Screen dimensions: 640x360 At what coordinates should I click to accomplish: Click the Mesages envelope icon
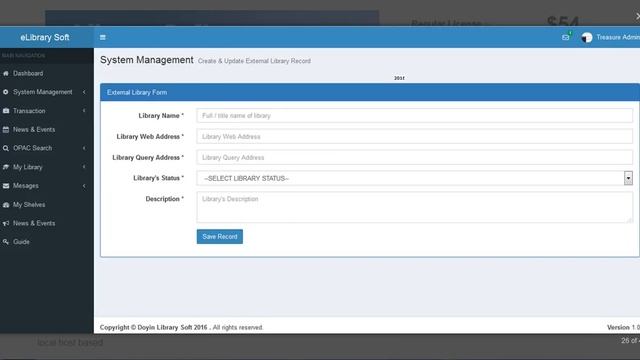point(6,186)
